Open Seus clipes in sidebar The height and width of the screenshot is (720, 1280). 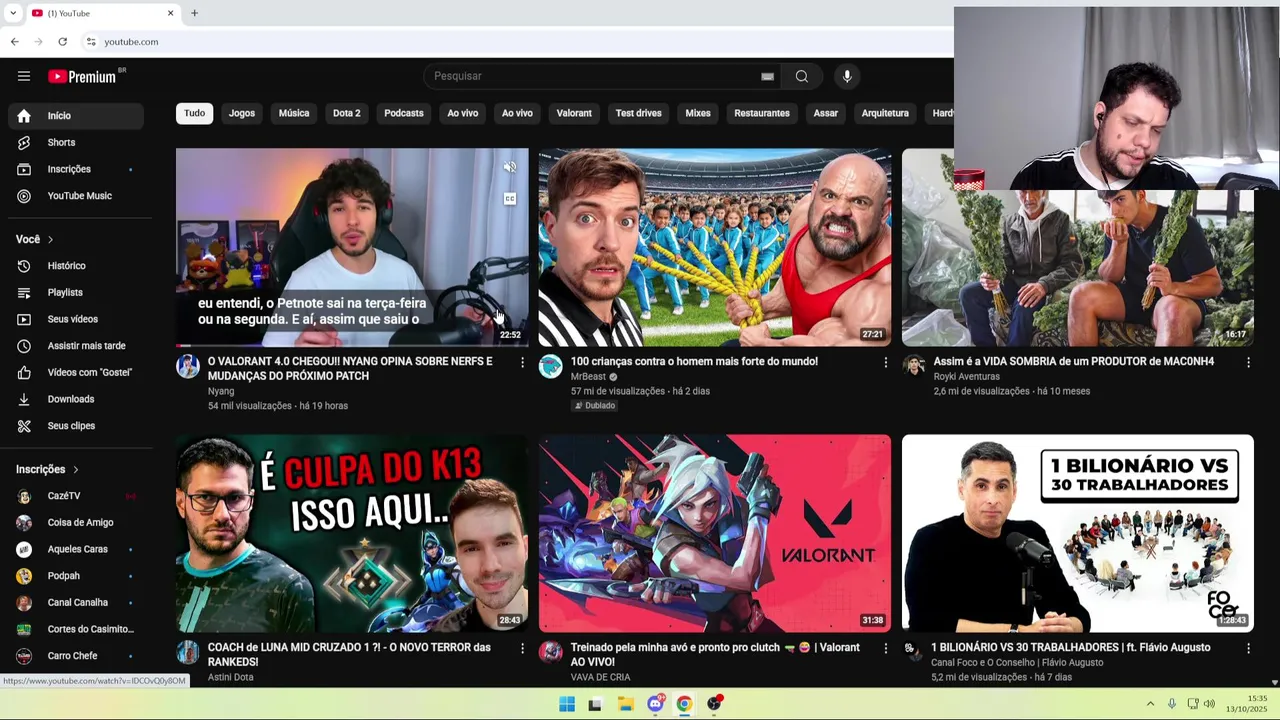point(76,426)
